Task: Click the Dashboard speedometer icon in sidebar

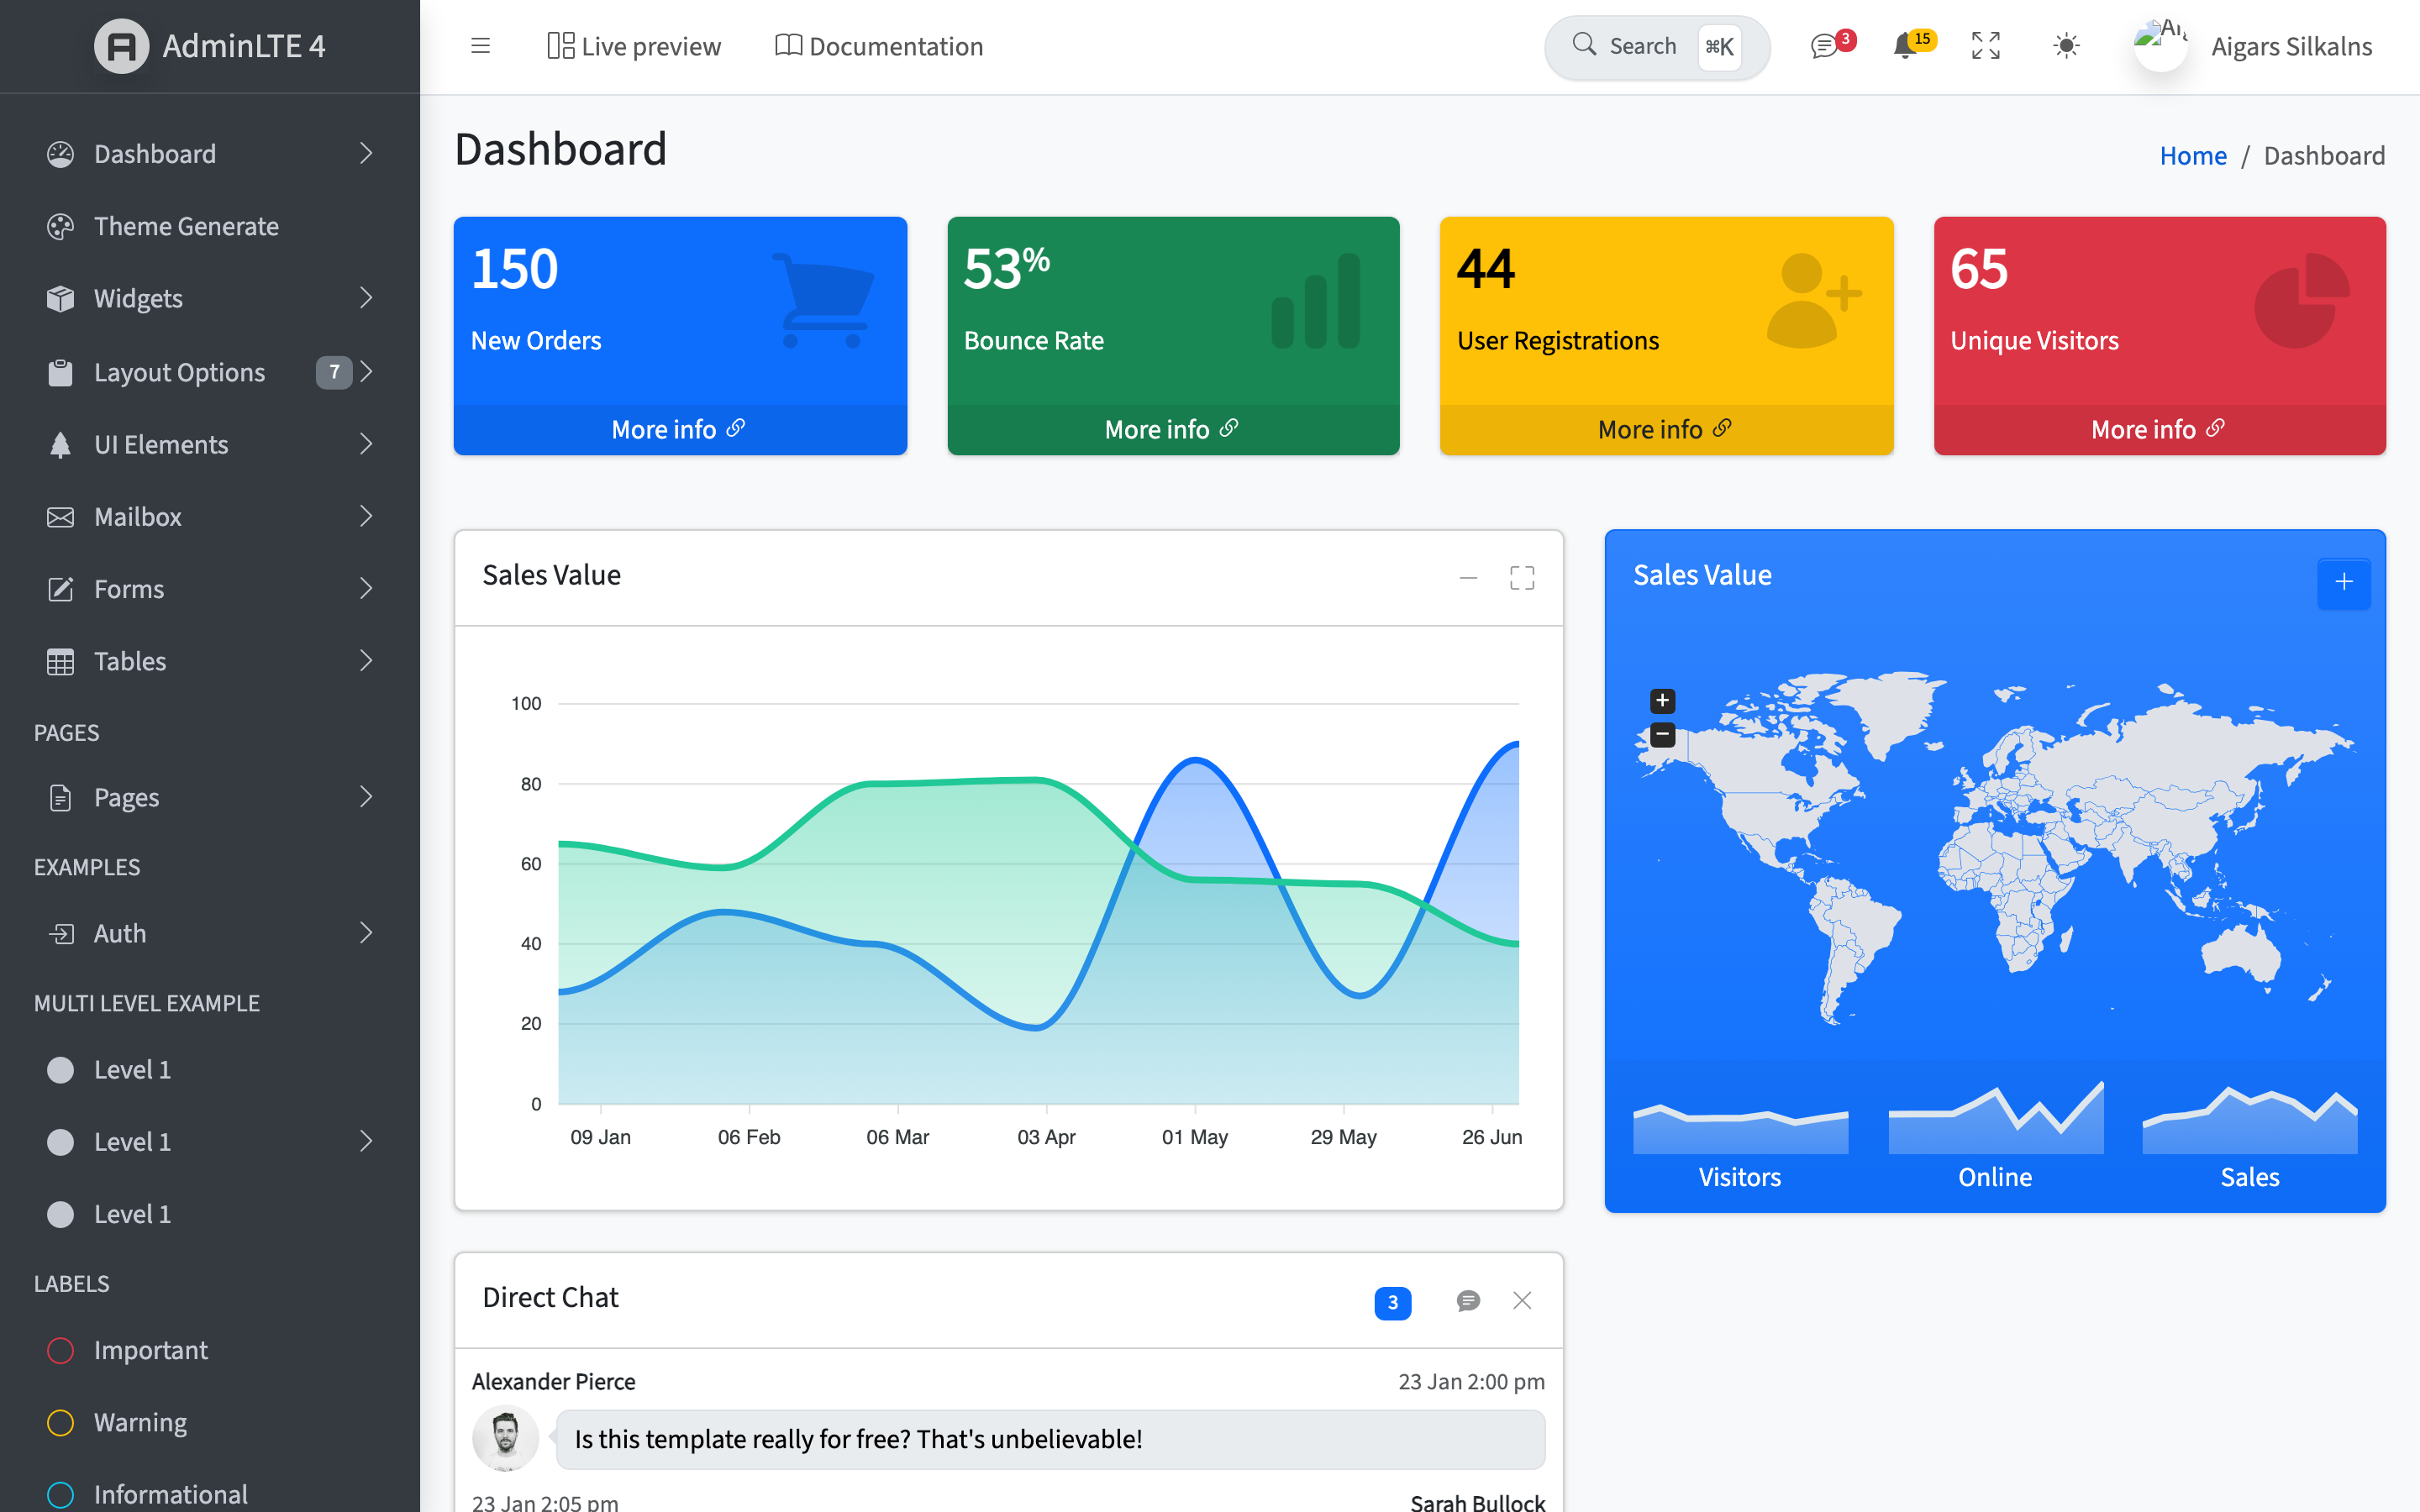Action: 60,154
